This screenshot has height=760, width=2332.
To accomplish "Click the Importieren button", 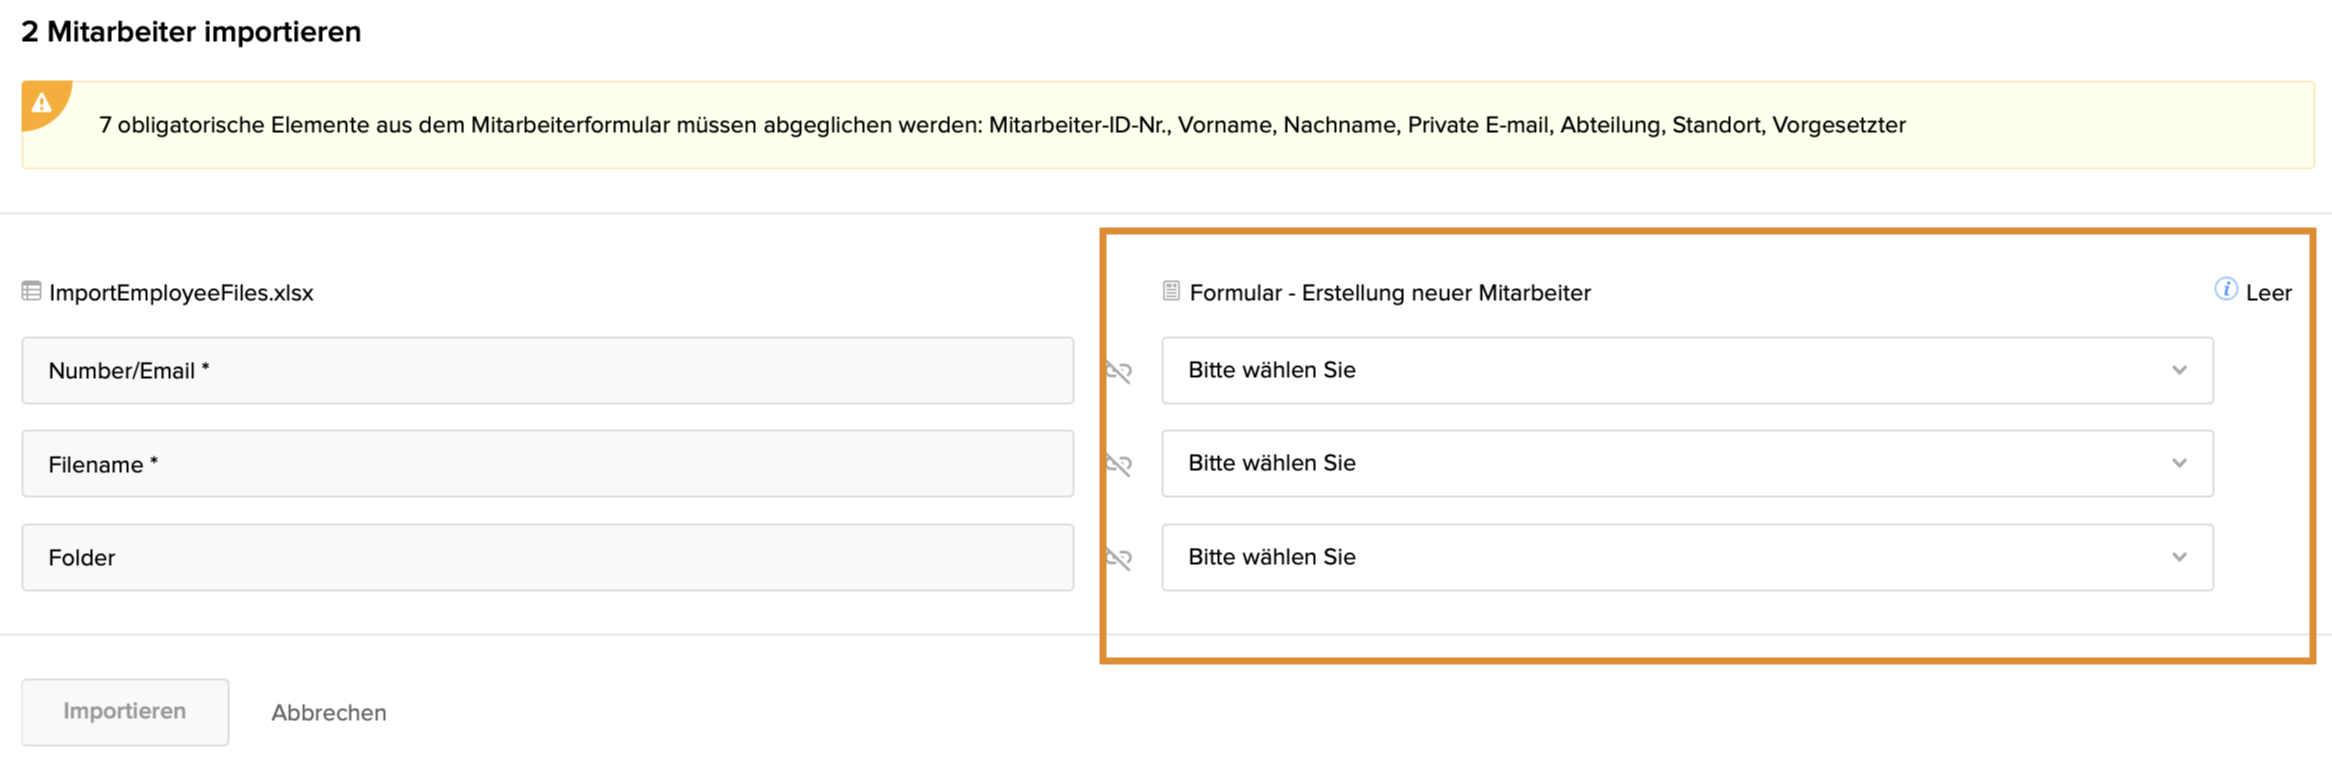I will [125, 712].
